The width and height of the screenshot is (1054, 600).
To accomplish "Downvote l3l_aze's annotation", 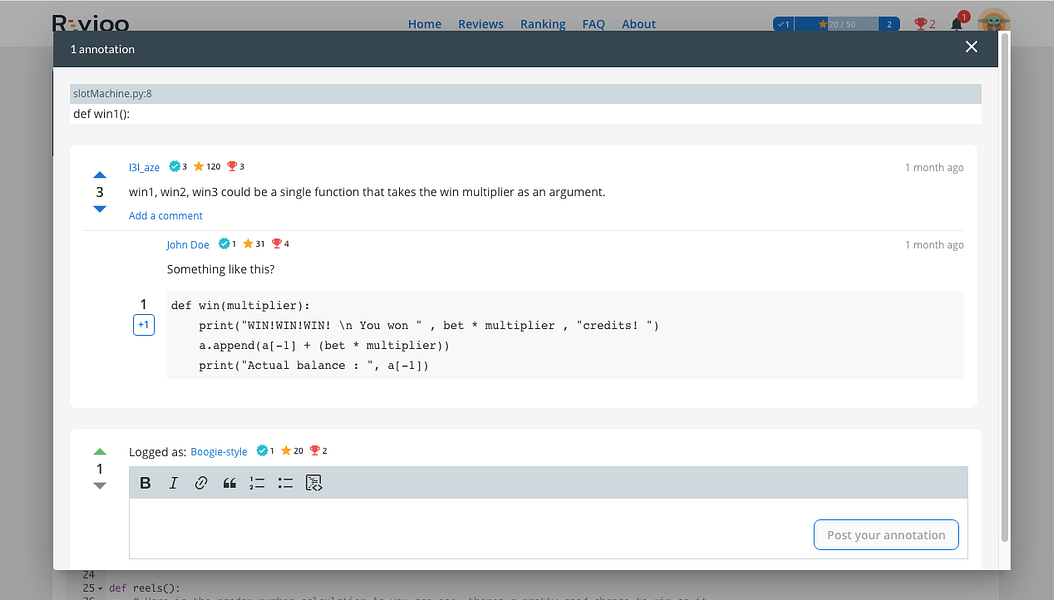I will 99,209.
